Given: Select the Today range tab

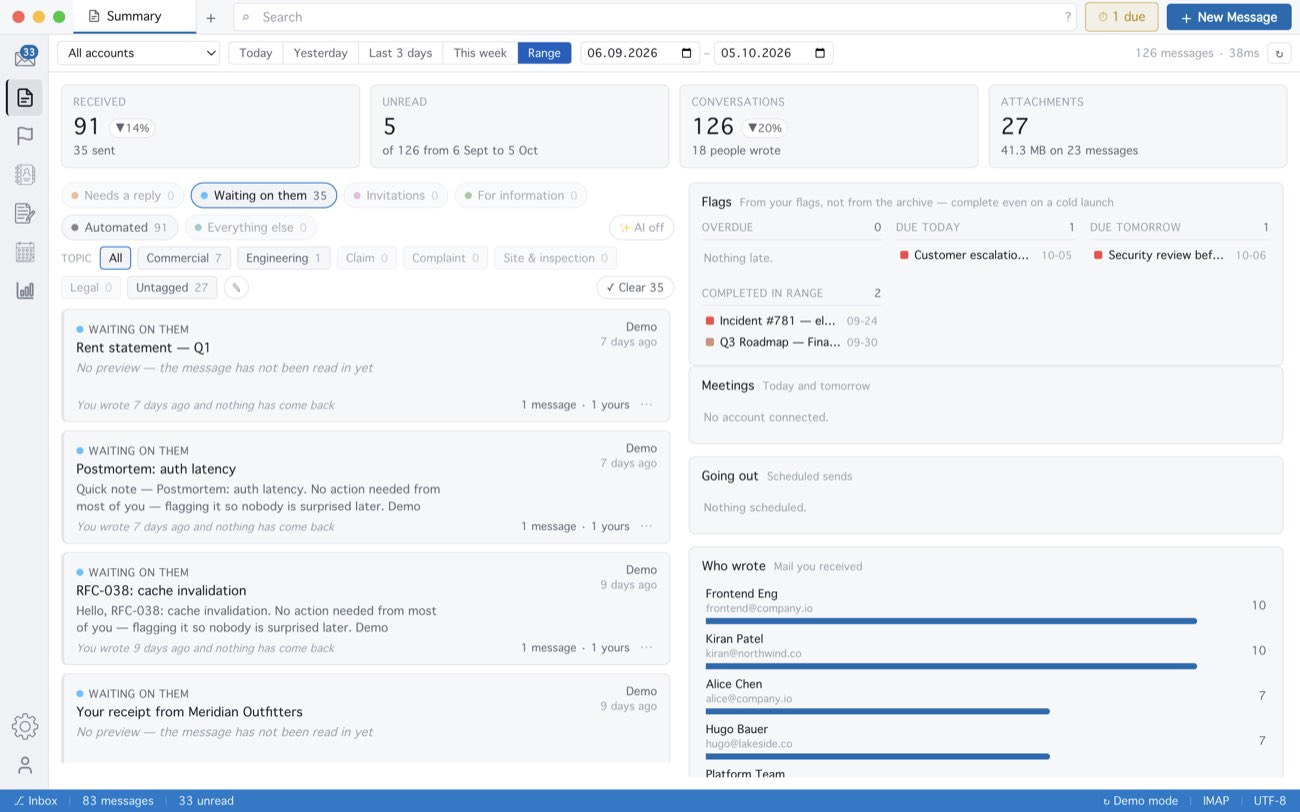Looking at the screenshot, I should pos(256,53).
